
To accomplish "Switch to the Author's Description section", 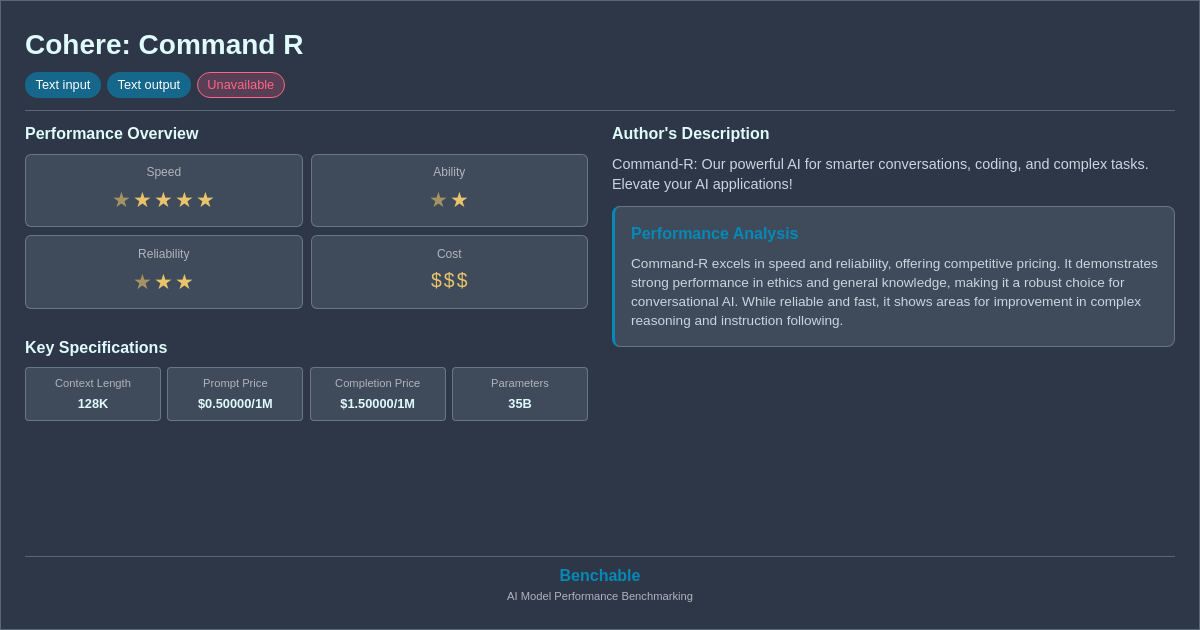I will pos(690,133).
